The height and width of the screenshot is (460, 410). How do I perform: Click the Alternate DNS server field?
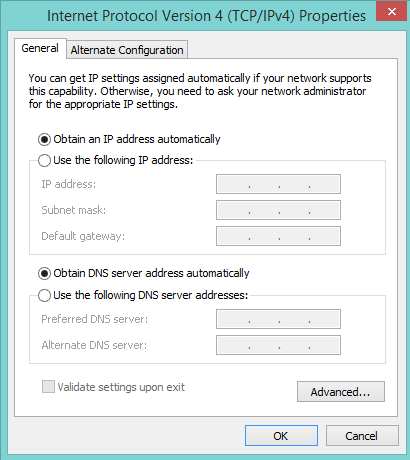pos(278,345)
